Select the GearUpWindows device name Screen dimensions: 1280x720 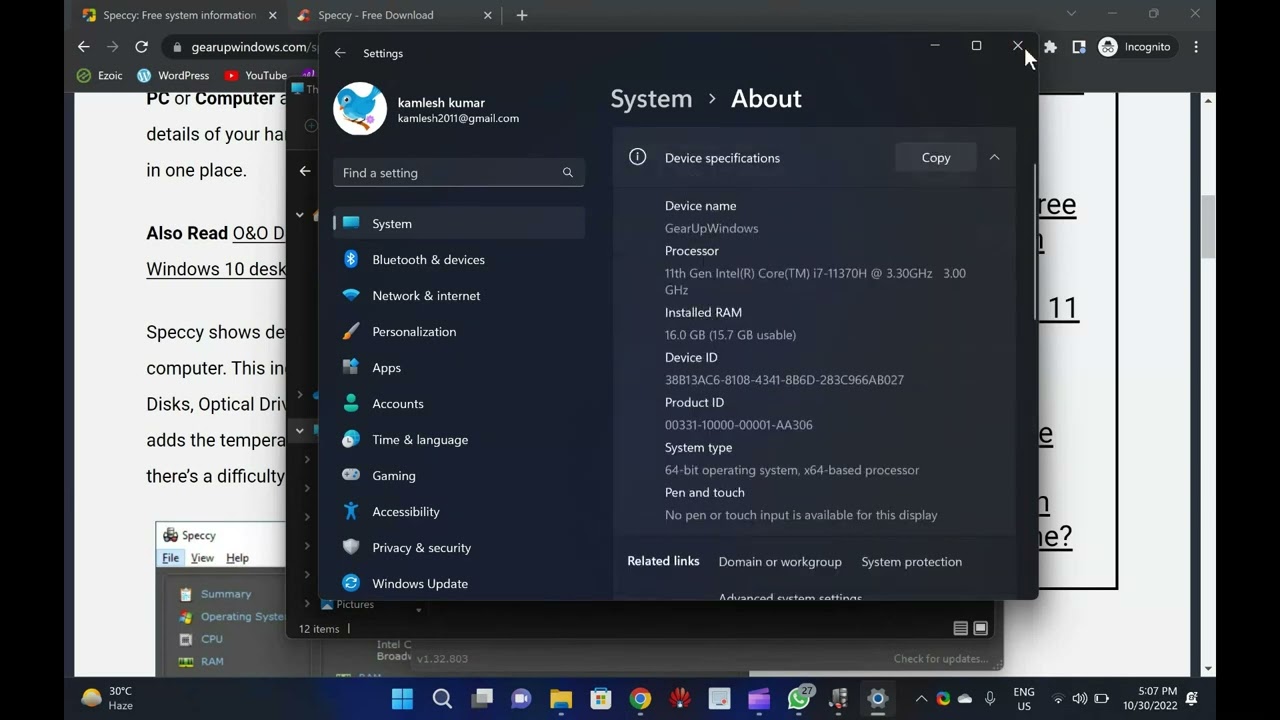tap(712, 228)
